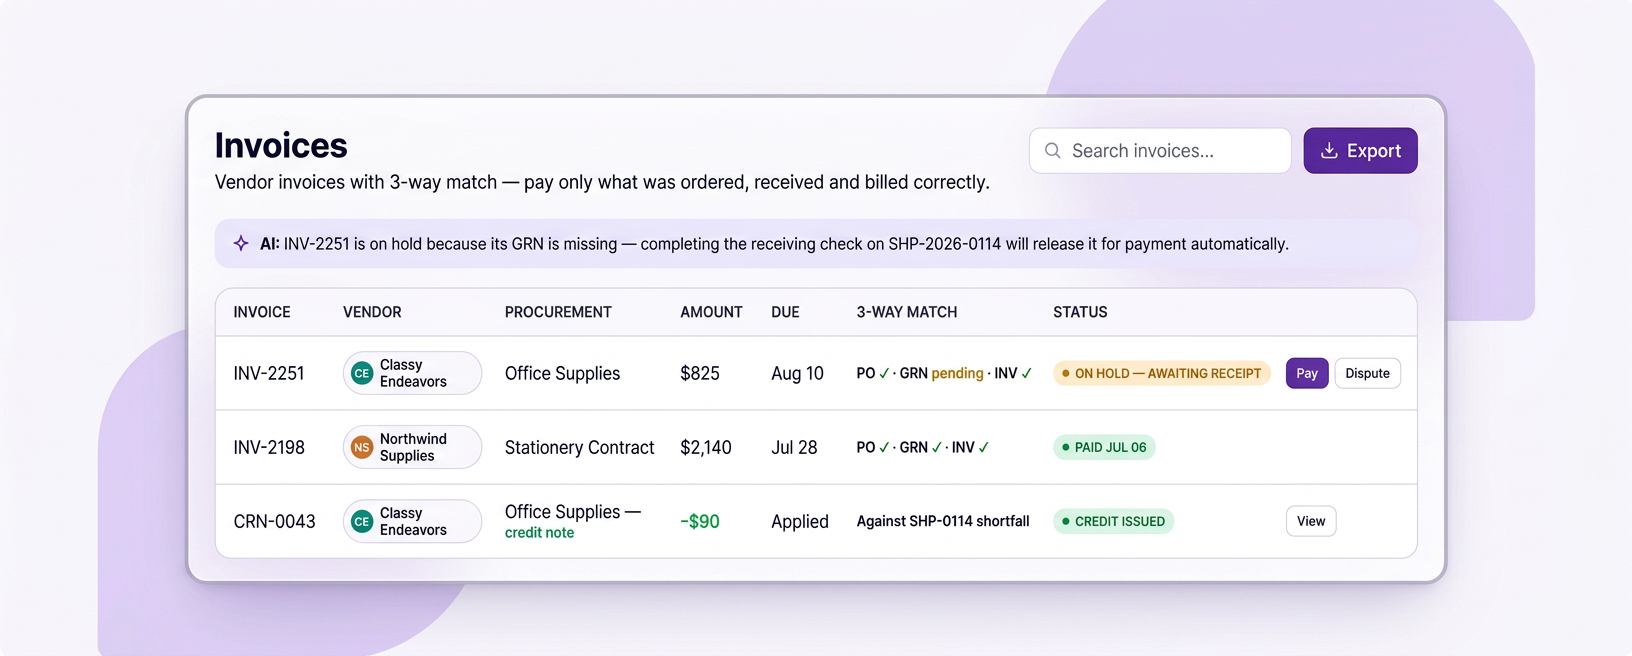Click GRN pending match text

tap(942, 373)
